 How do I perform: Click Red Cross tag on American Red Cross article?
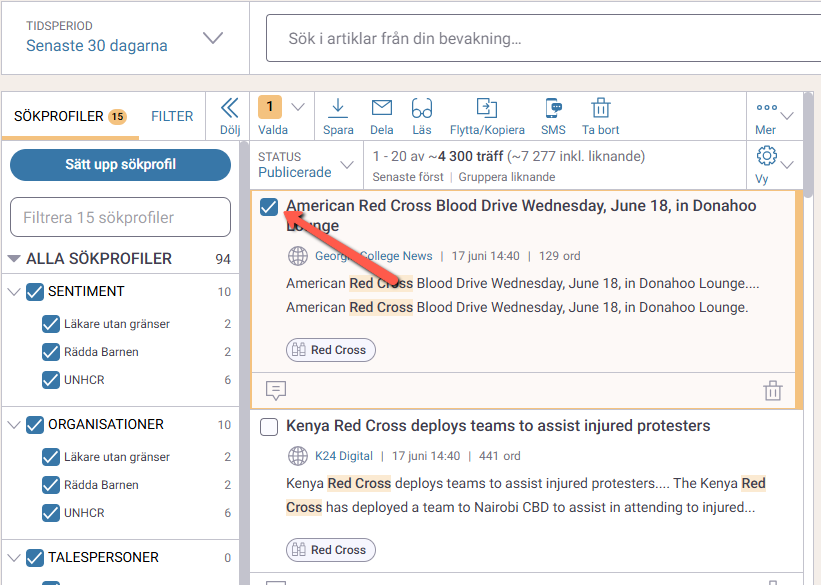331,350
